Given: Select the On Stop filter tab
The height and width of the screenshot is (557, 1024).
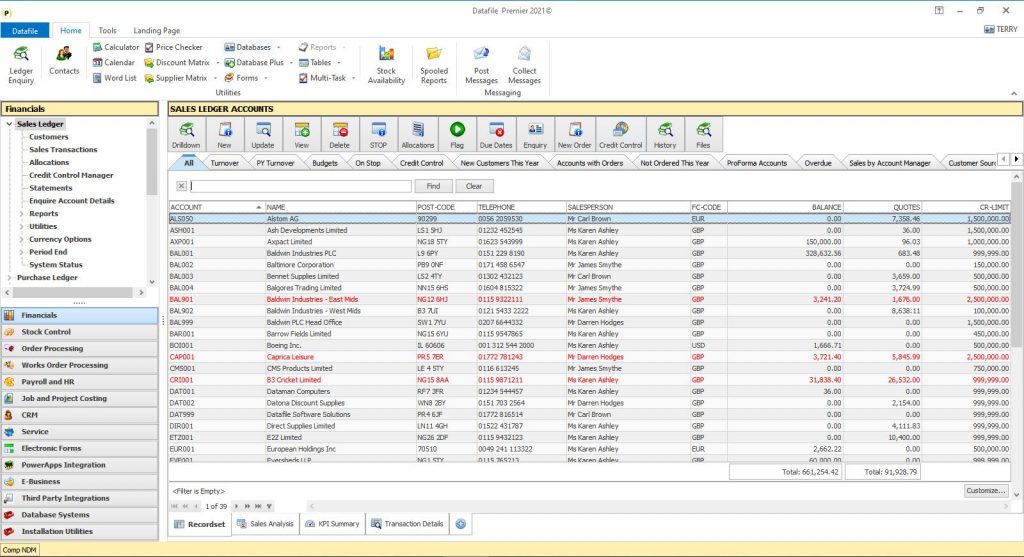Looking at the screenshot, I should pyautogui.click(x=368, y=163).
